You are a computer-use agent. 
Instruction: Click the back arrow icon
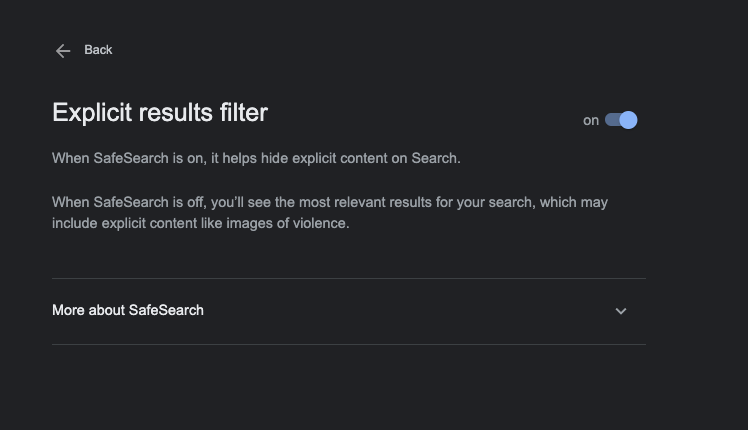(63, 50)
